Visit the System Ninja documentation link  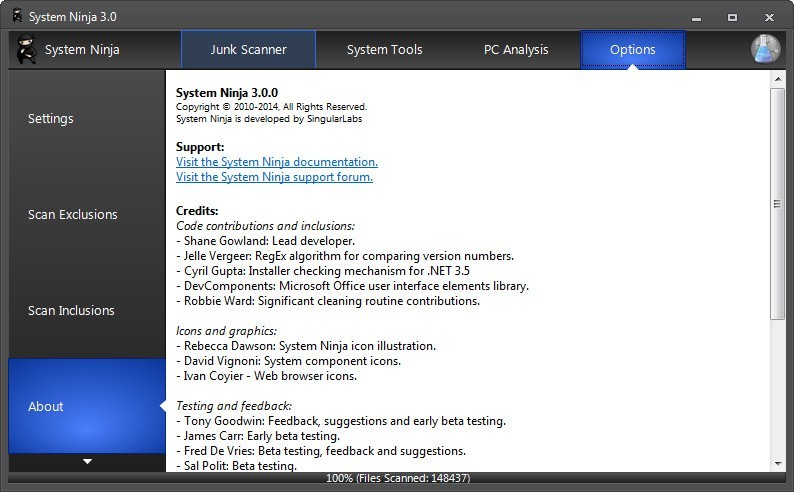click(x=276, y=162)
